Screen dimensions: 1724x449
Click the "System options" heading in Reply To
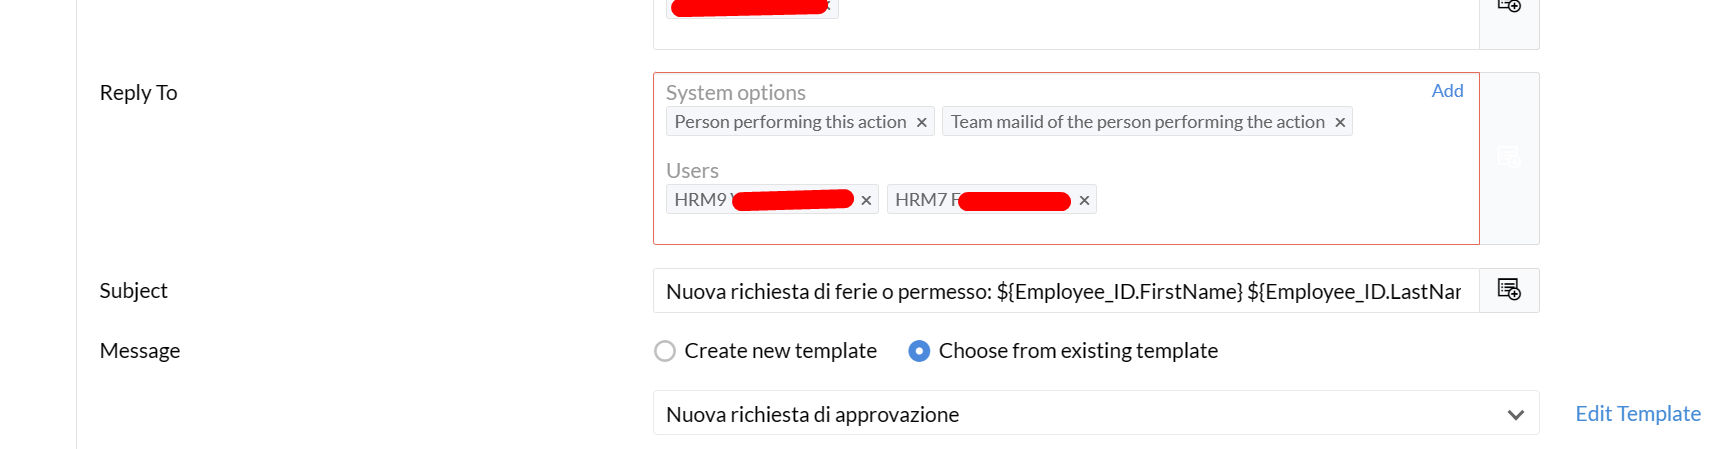tap(735, 93)
